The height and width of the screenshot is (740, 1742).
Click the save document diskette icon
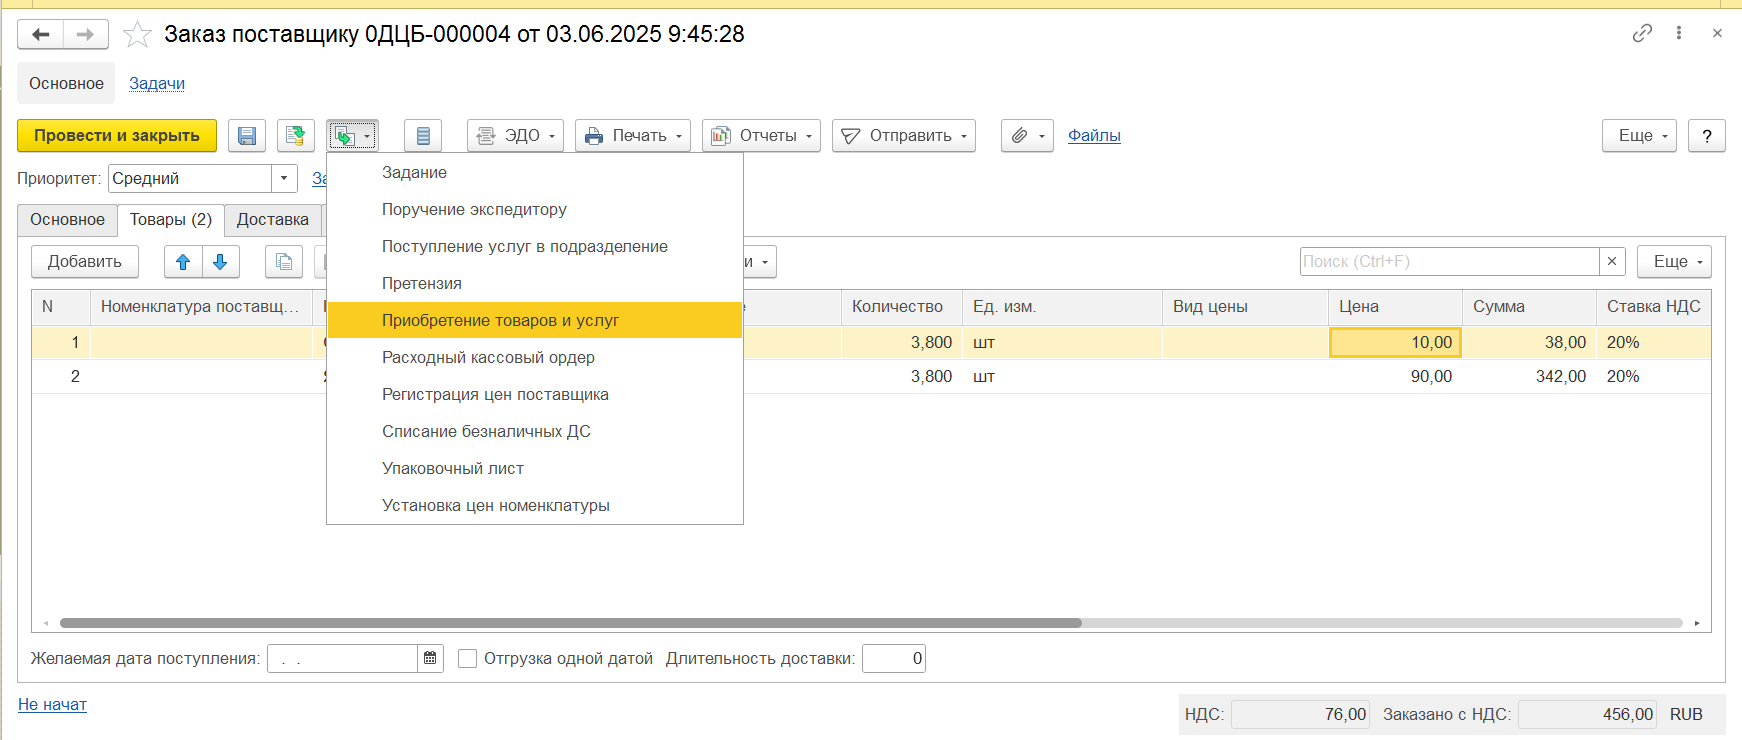tap(246, 136)
